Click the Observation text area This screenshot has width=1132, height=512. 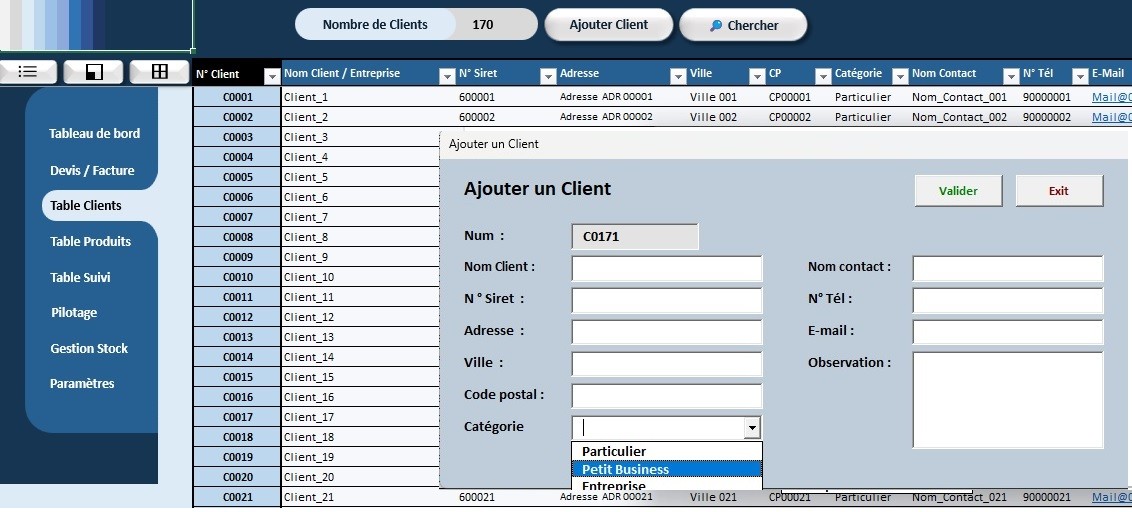(x=1008, y=400)
